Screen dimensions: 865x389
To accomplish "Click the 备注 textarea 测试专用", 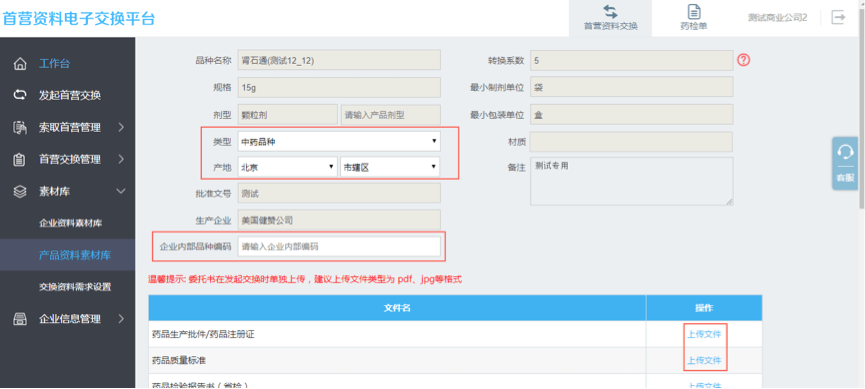I will [632, 182].
